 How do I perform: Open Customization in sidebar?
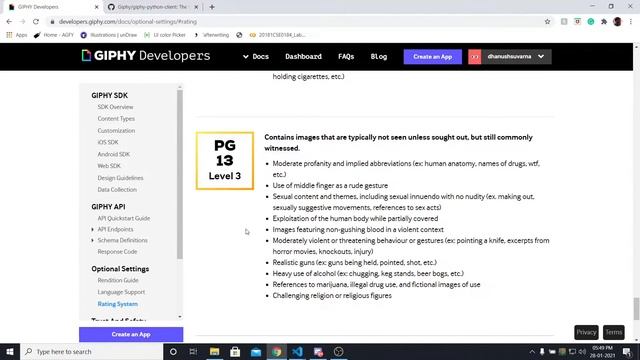[x=116, y=131]
